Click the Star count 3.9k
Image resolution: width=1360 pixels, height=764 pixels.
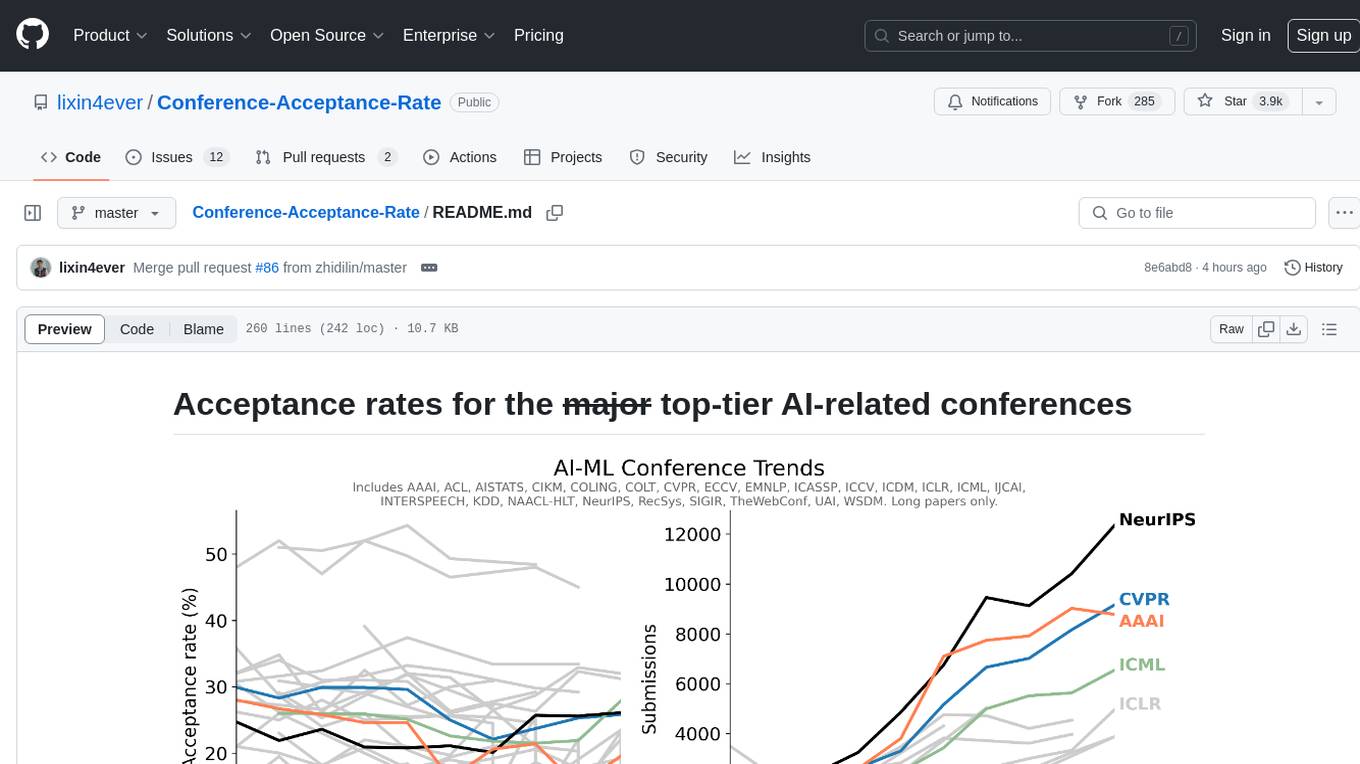coord(1271,102)
